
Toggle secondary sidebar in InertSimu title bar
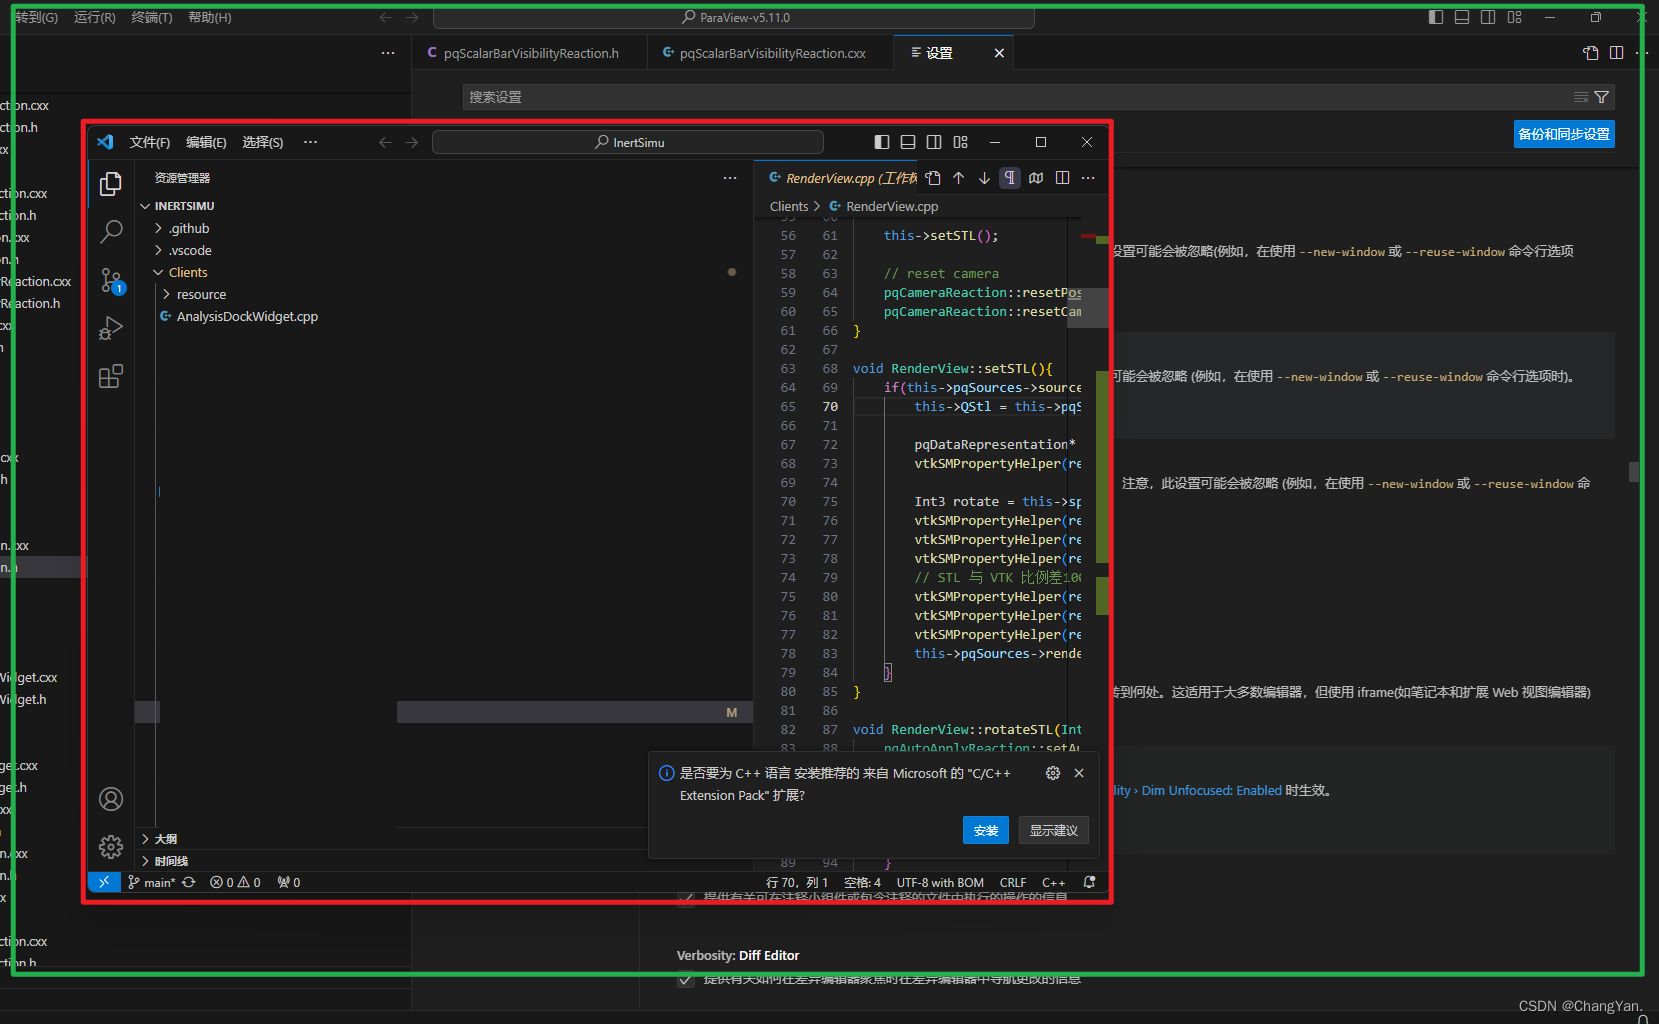tap(934, 142)
